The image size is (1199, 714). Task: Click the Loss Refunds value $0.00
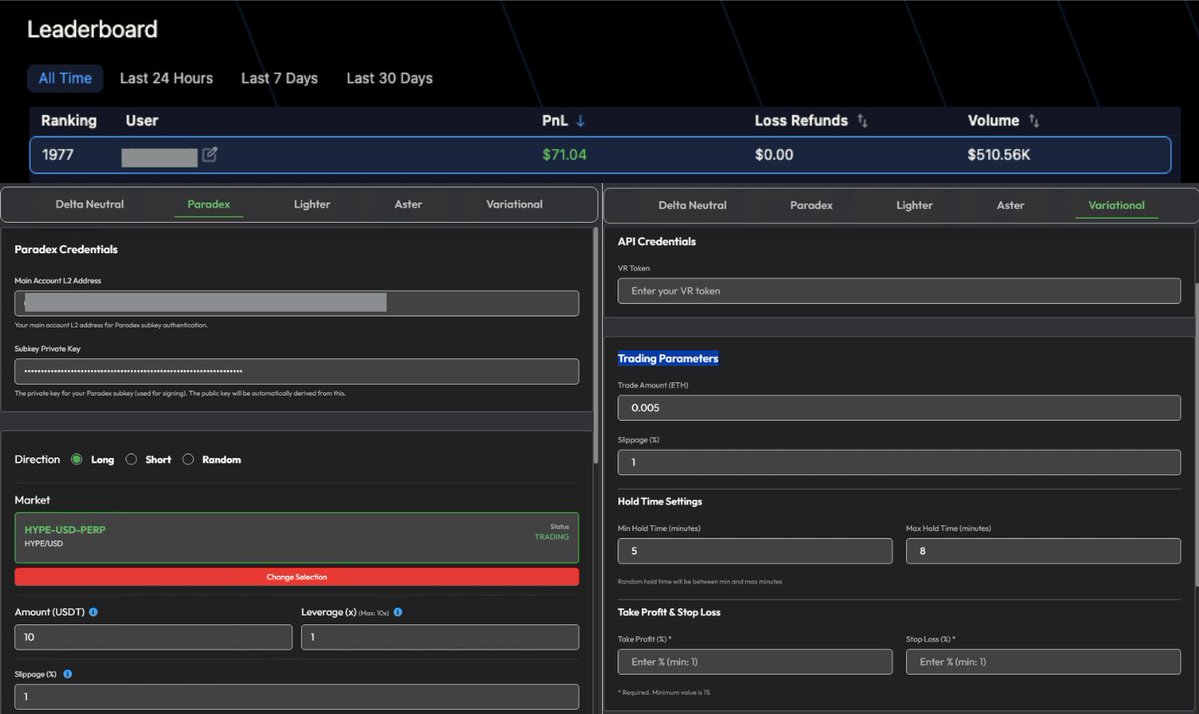(774, 154)
